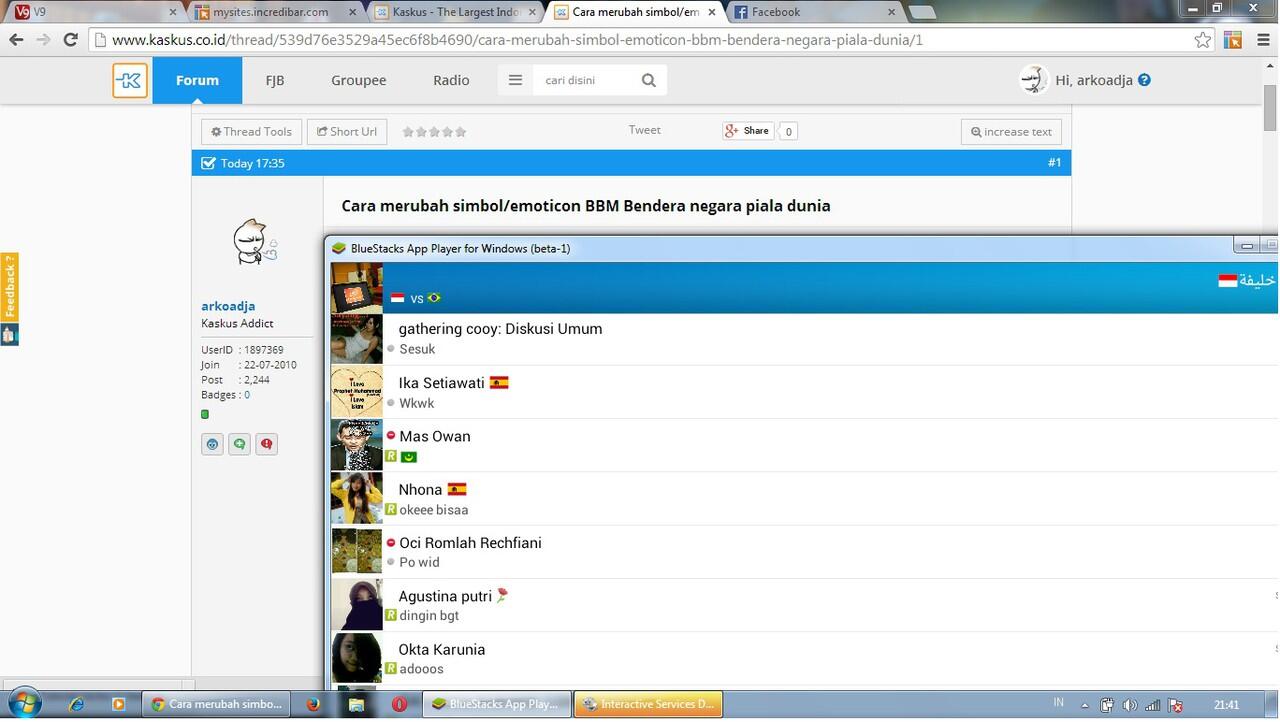
Task: Report post with red exclamation icon
Action: 266,444
